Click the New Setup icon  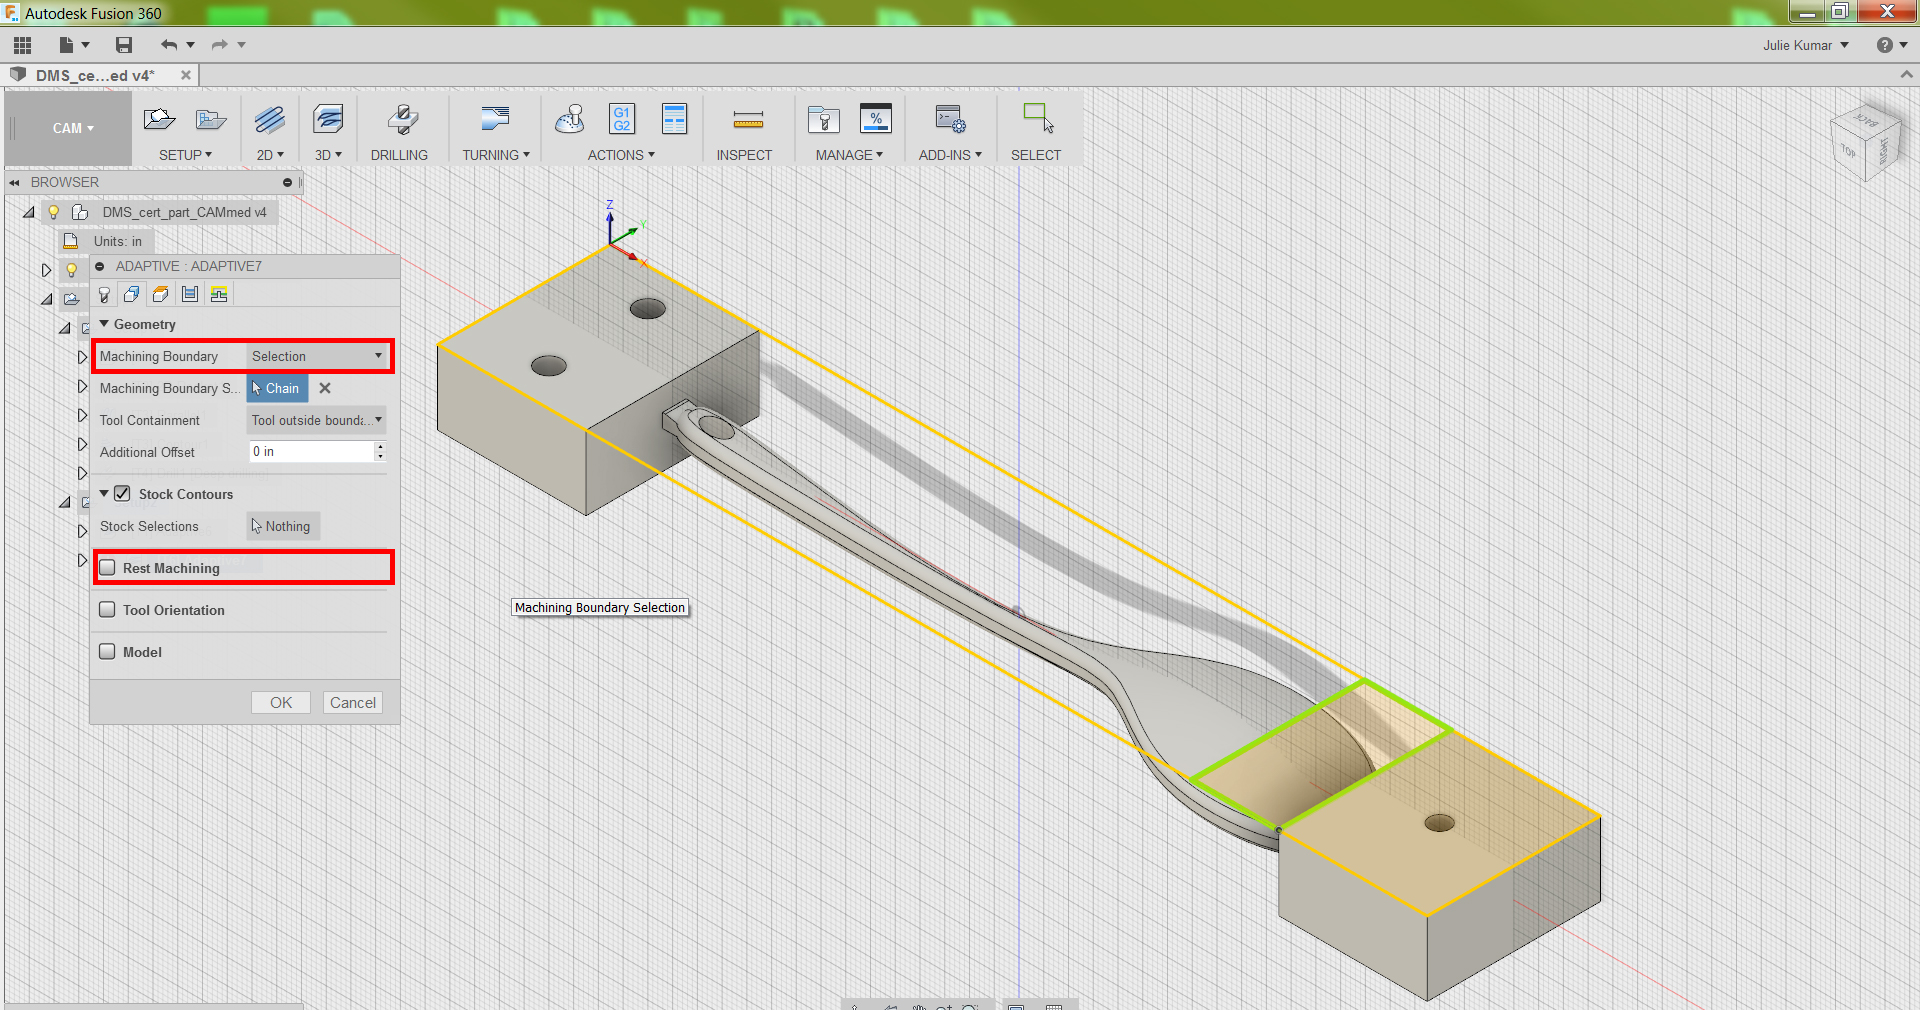(x=159, y=120)
